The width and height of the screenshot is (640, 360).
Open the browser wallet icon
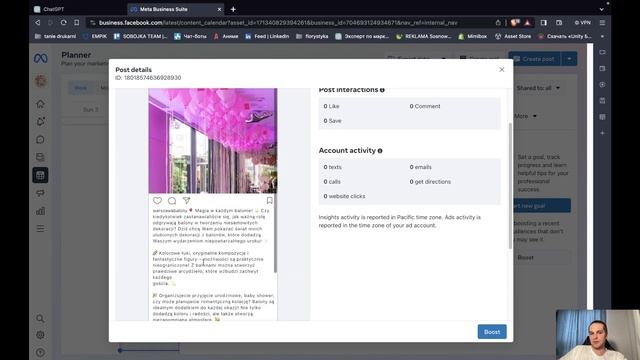click(x=559, y=23)
